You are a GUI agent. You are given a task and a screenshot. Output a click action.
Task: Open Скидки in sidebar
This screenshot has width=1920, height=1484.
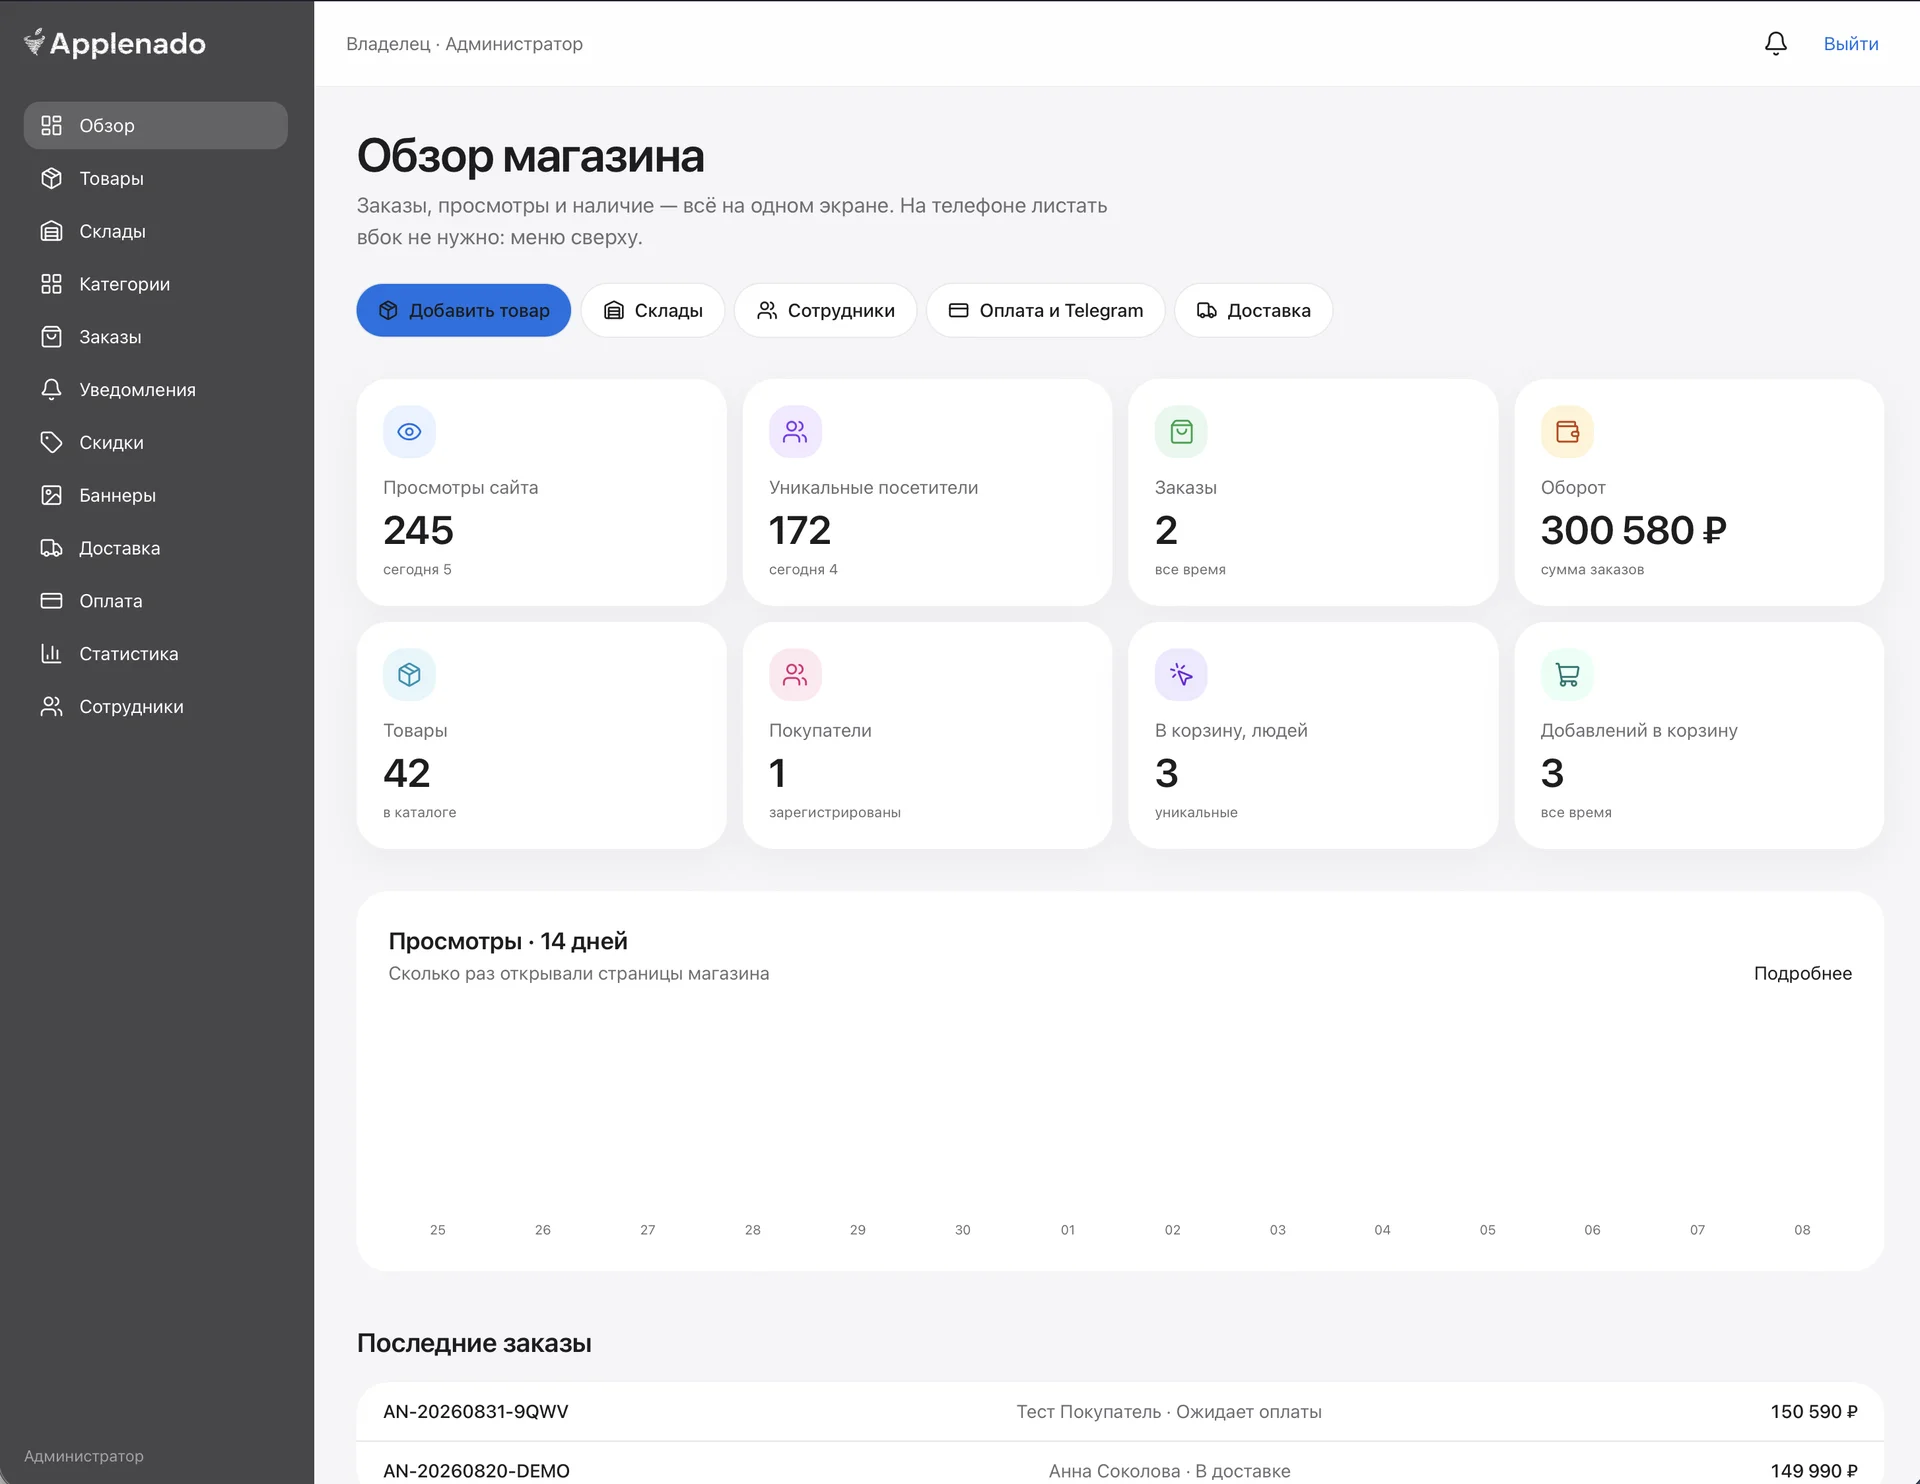pyautogui.click(x=155, y=442)
